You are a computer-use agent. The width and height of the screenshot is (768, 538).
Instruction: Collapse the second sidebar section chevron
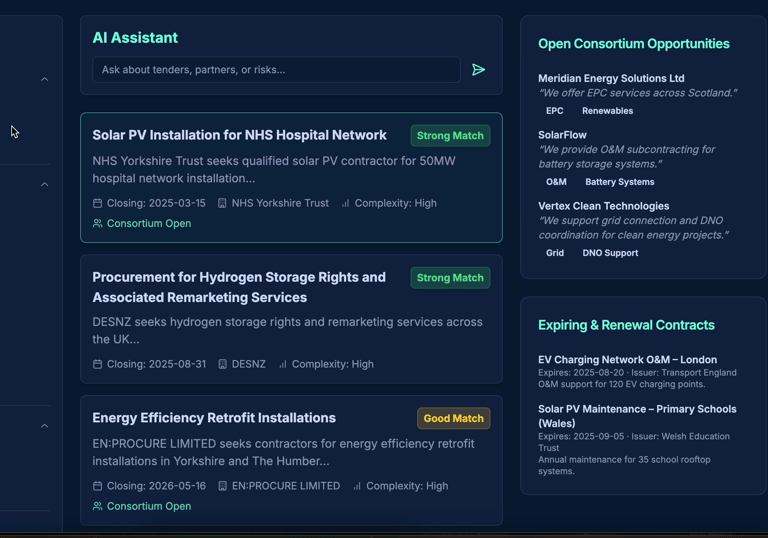45,184
